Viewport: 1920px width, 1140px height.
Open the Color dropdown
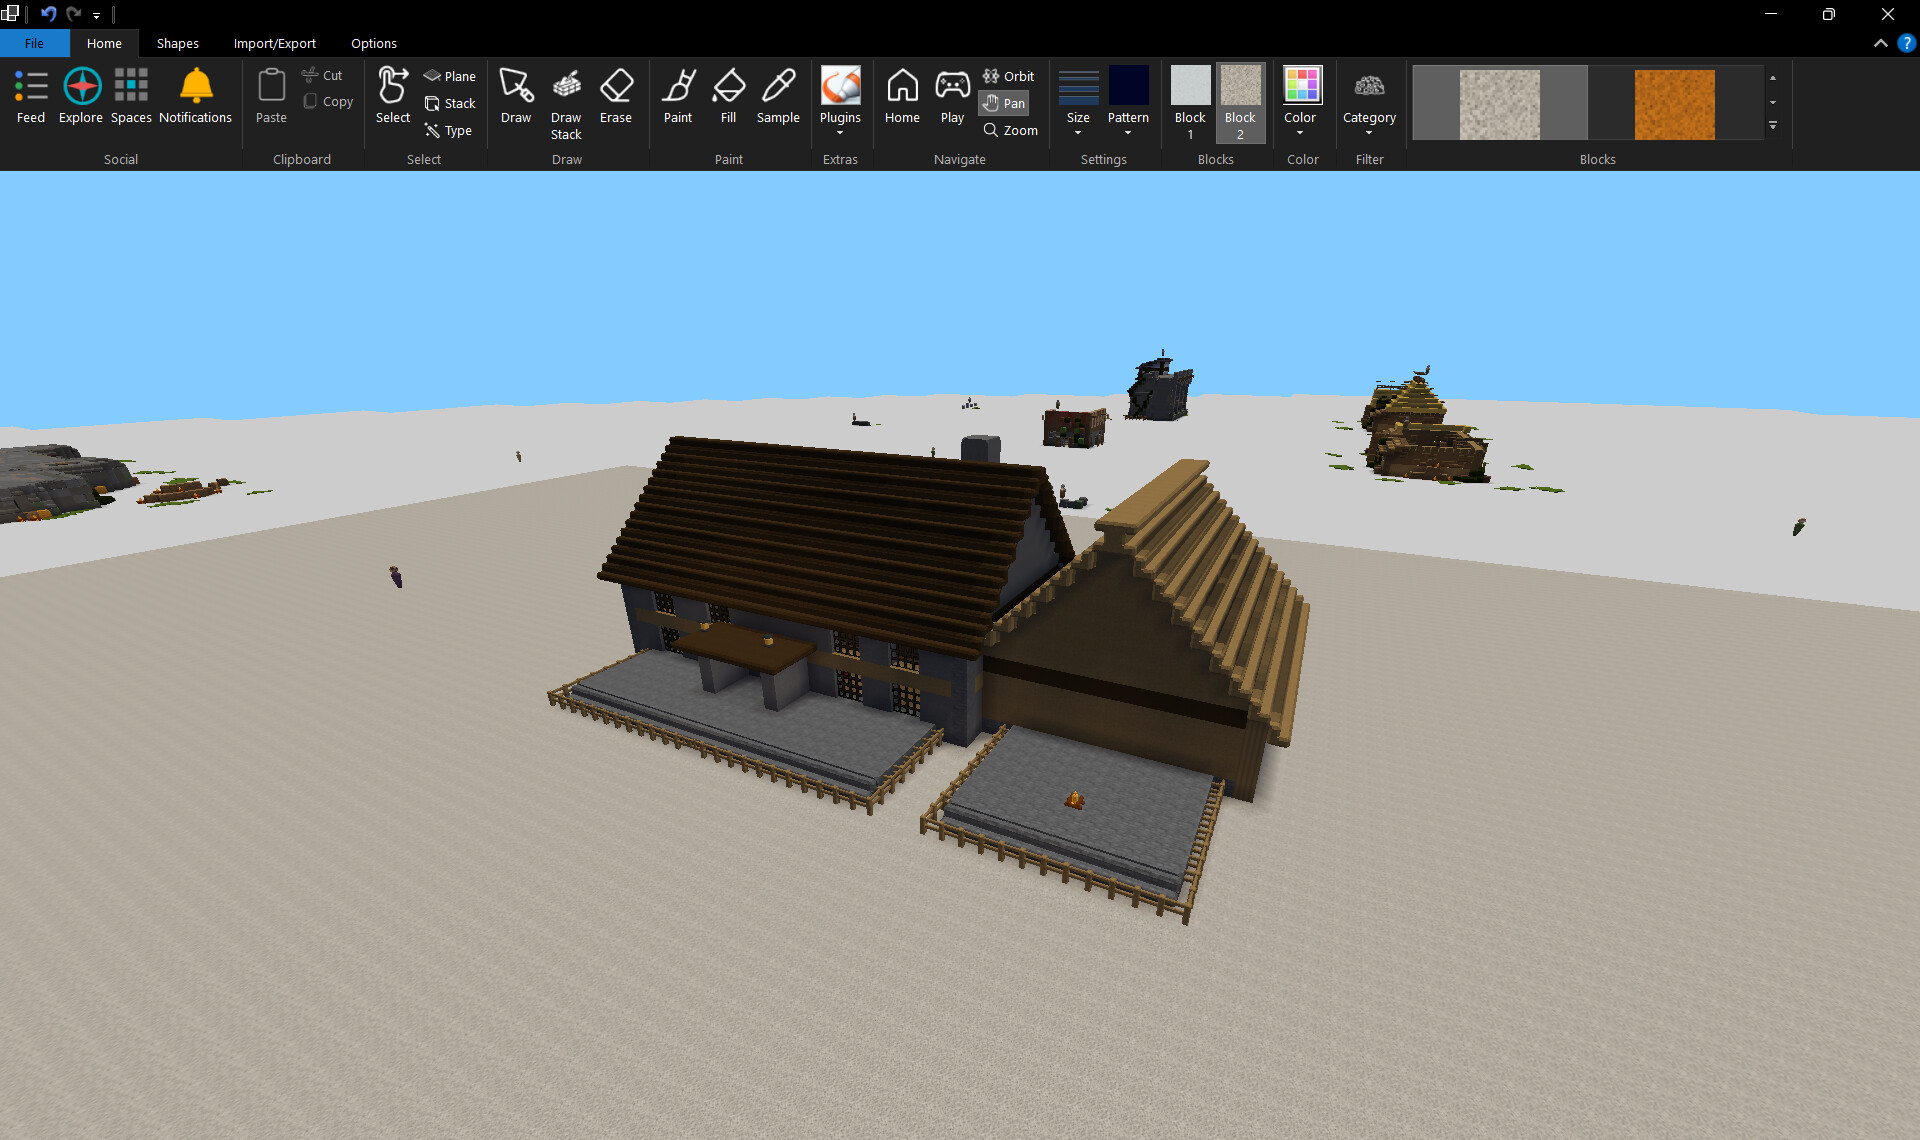pos(1300,102)
